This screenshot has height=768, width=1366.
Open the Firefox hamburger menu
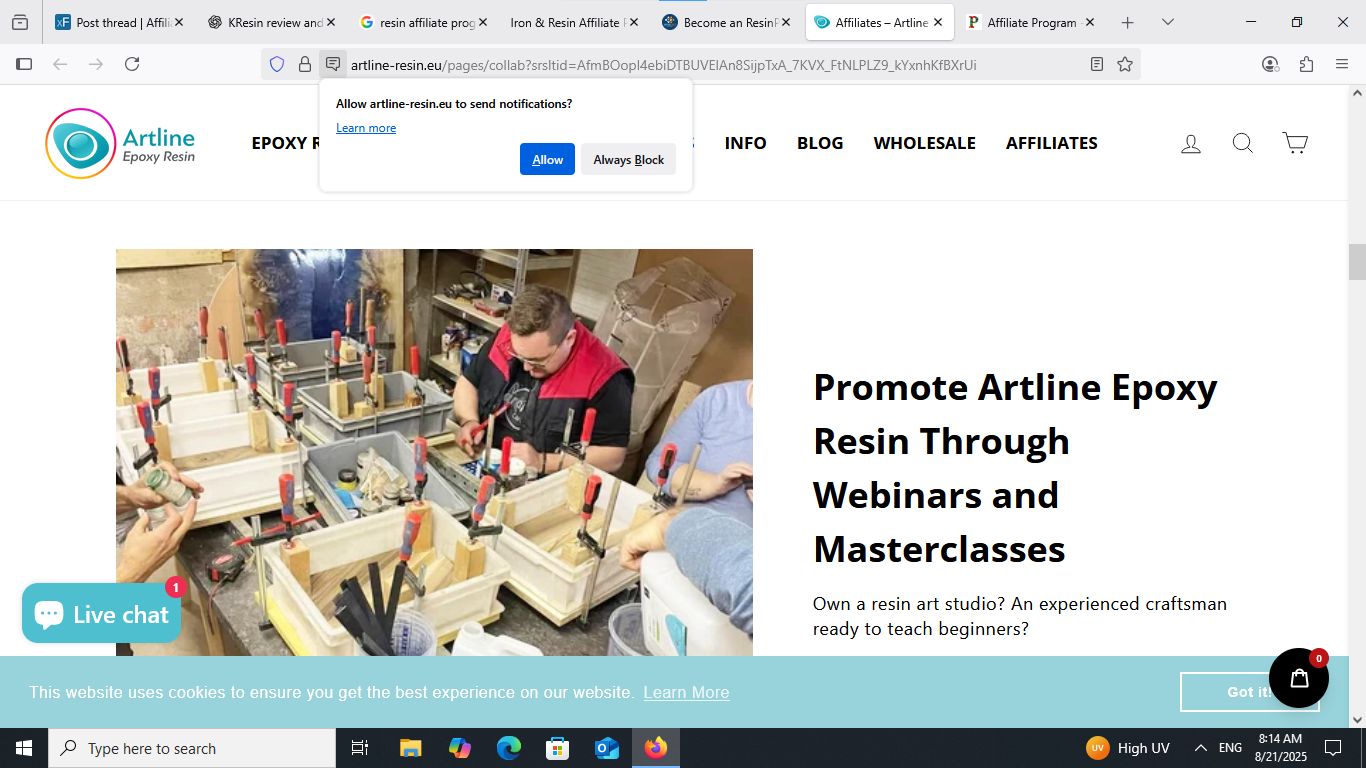[1342, 64]
